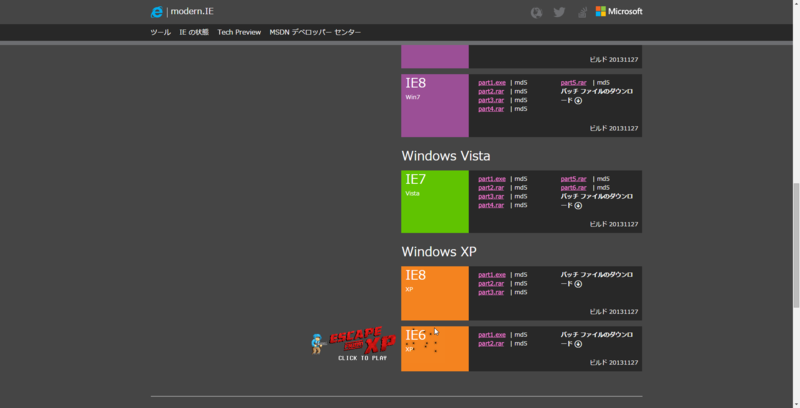Open md5 beside part2.rar in IE6 XP
This screenshot has width=800, height=408.
[x=521, y=344]
